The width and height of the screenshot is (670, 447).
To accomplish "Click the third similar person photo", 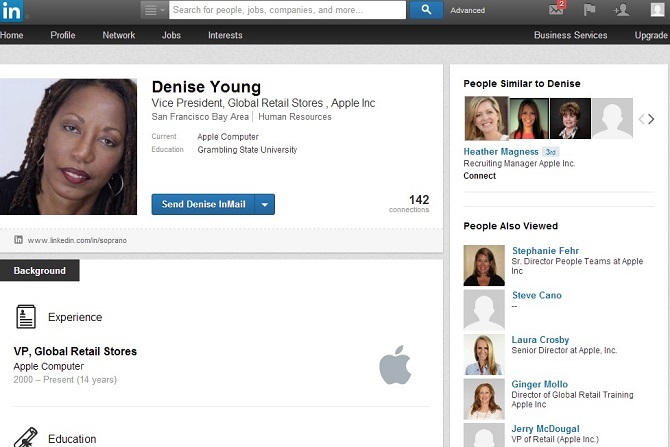I will pyautogui.click(x=570, y=119).
